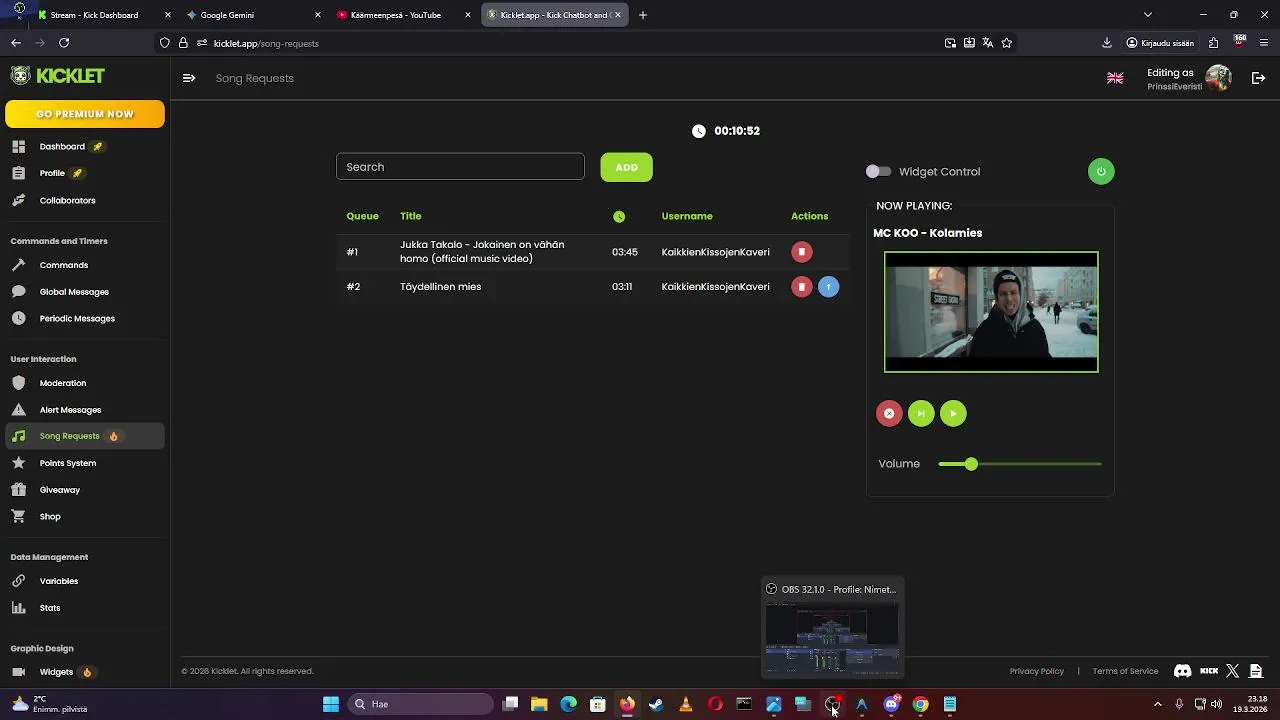Delete the Jukka Takalo song from queue

tap(801, 252)
